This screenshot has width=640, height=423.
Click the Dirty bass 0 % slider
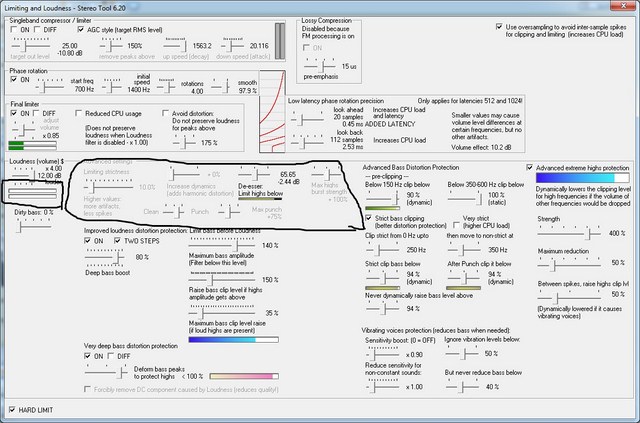tap(34, 225)
